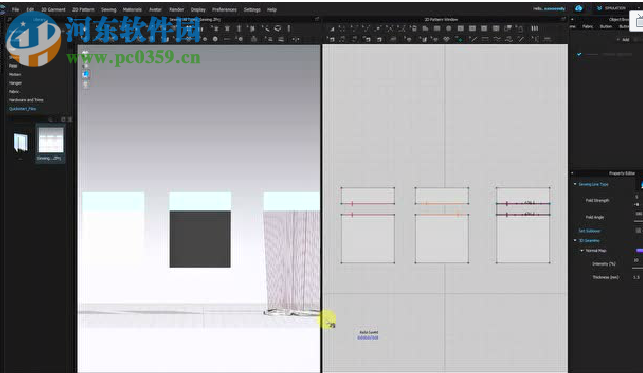This screenshot has width=643, height=373.
Task: Toggle the checked item in Object Browser list
Action: point(579,54)
